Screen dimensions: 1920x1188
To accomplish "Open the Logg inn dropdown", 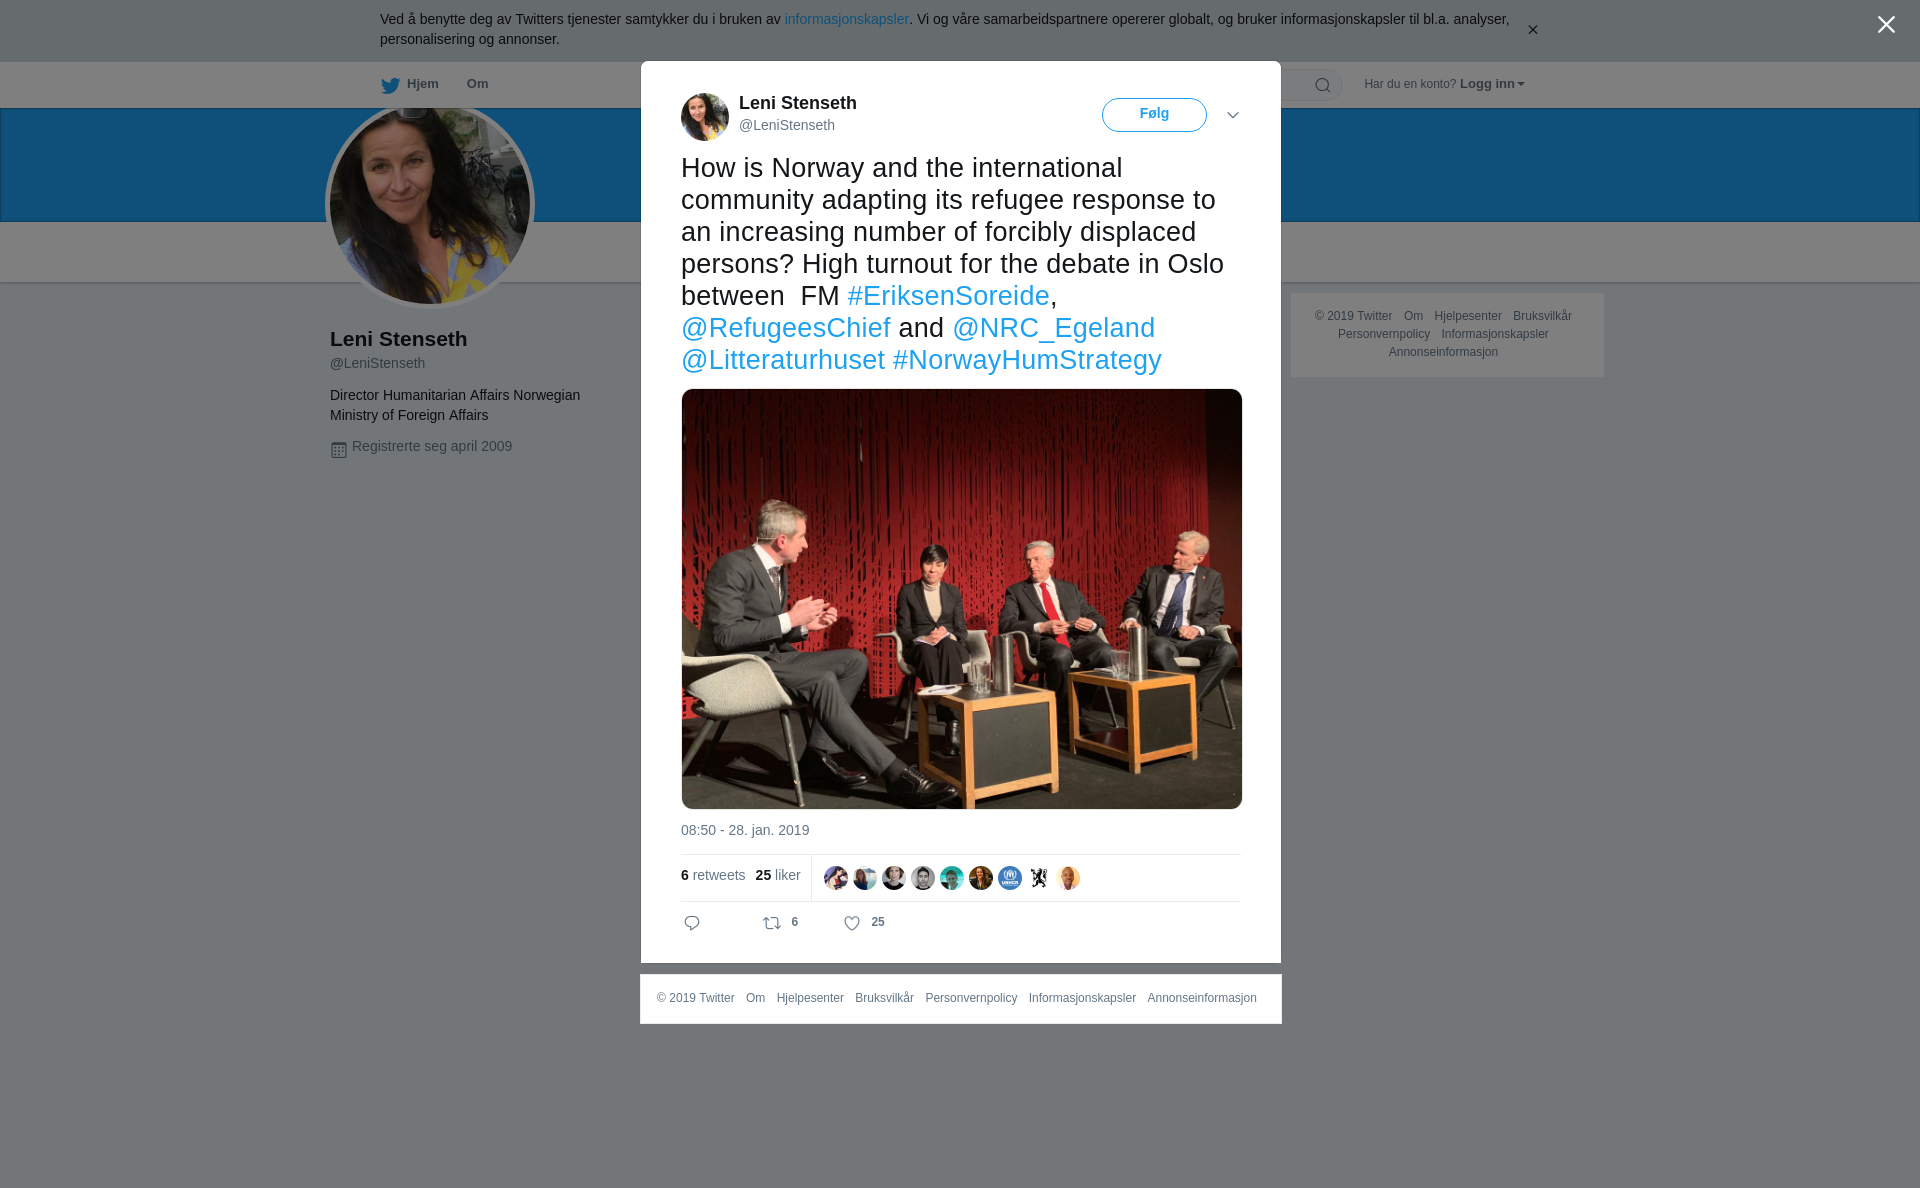I will (1492, 84).
